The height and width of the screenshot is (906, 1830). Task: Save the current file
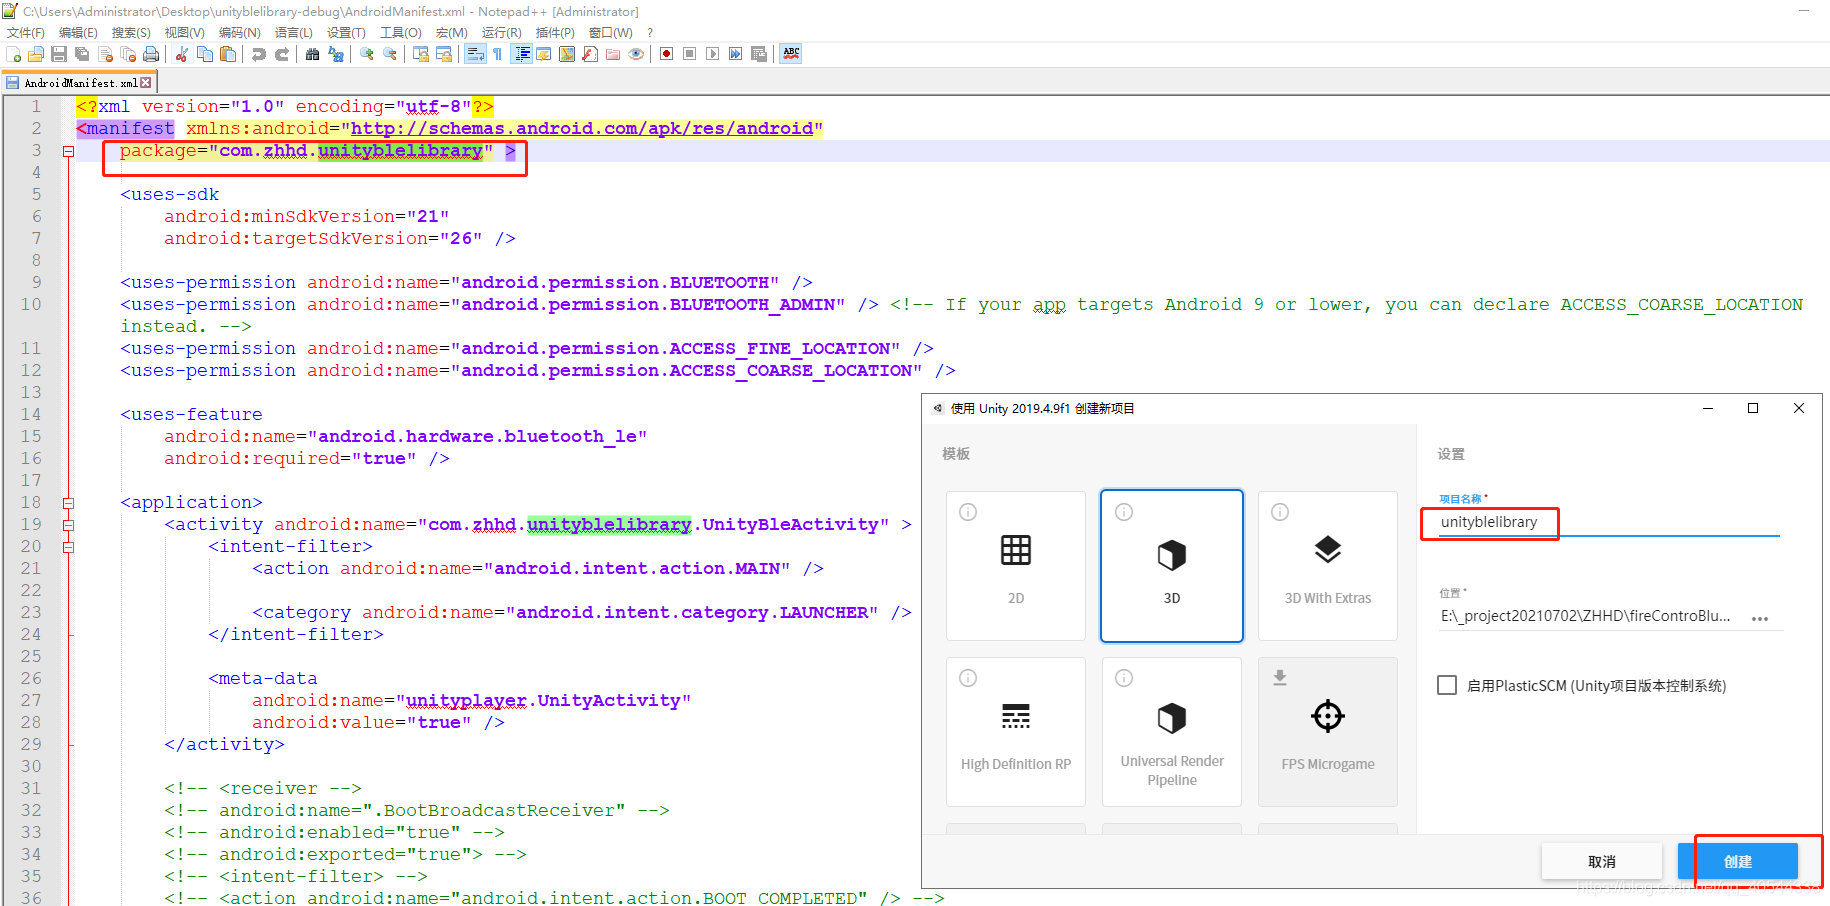pyautogui.click(x=57, y=53)
